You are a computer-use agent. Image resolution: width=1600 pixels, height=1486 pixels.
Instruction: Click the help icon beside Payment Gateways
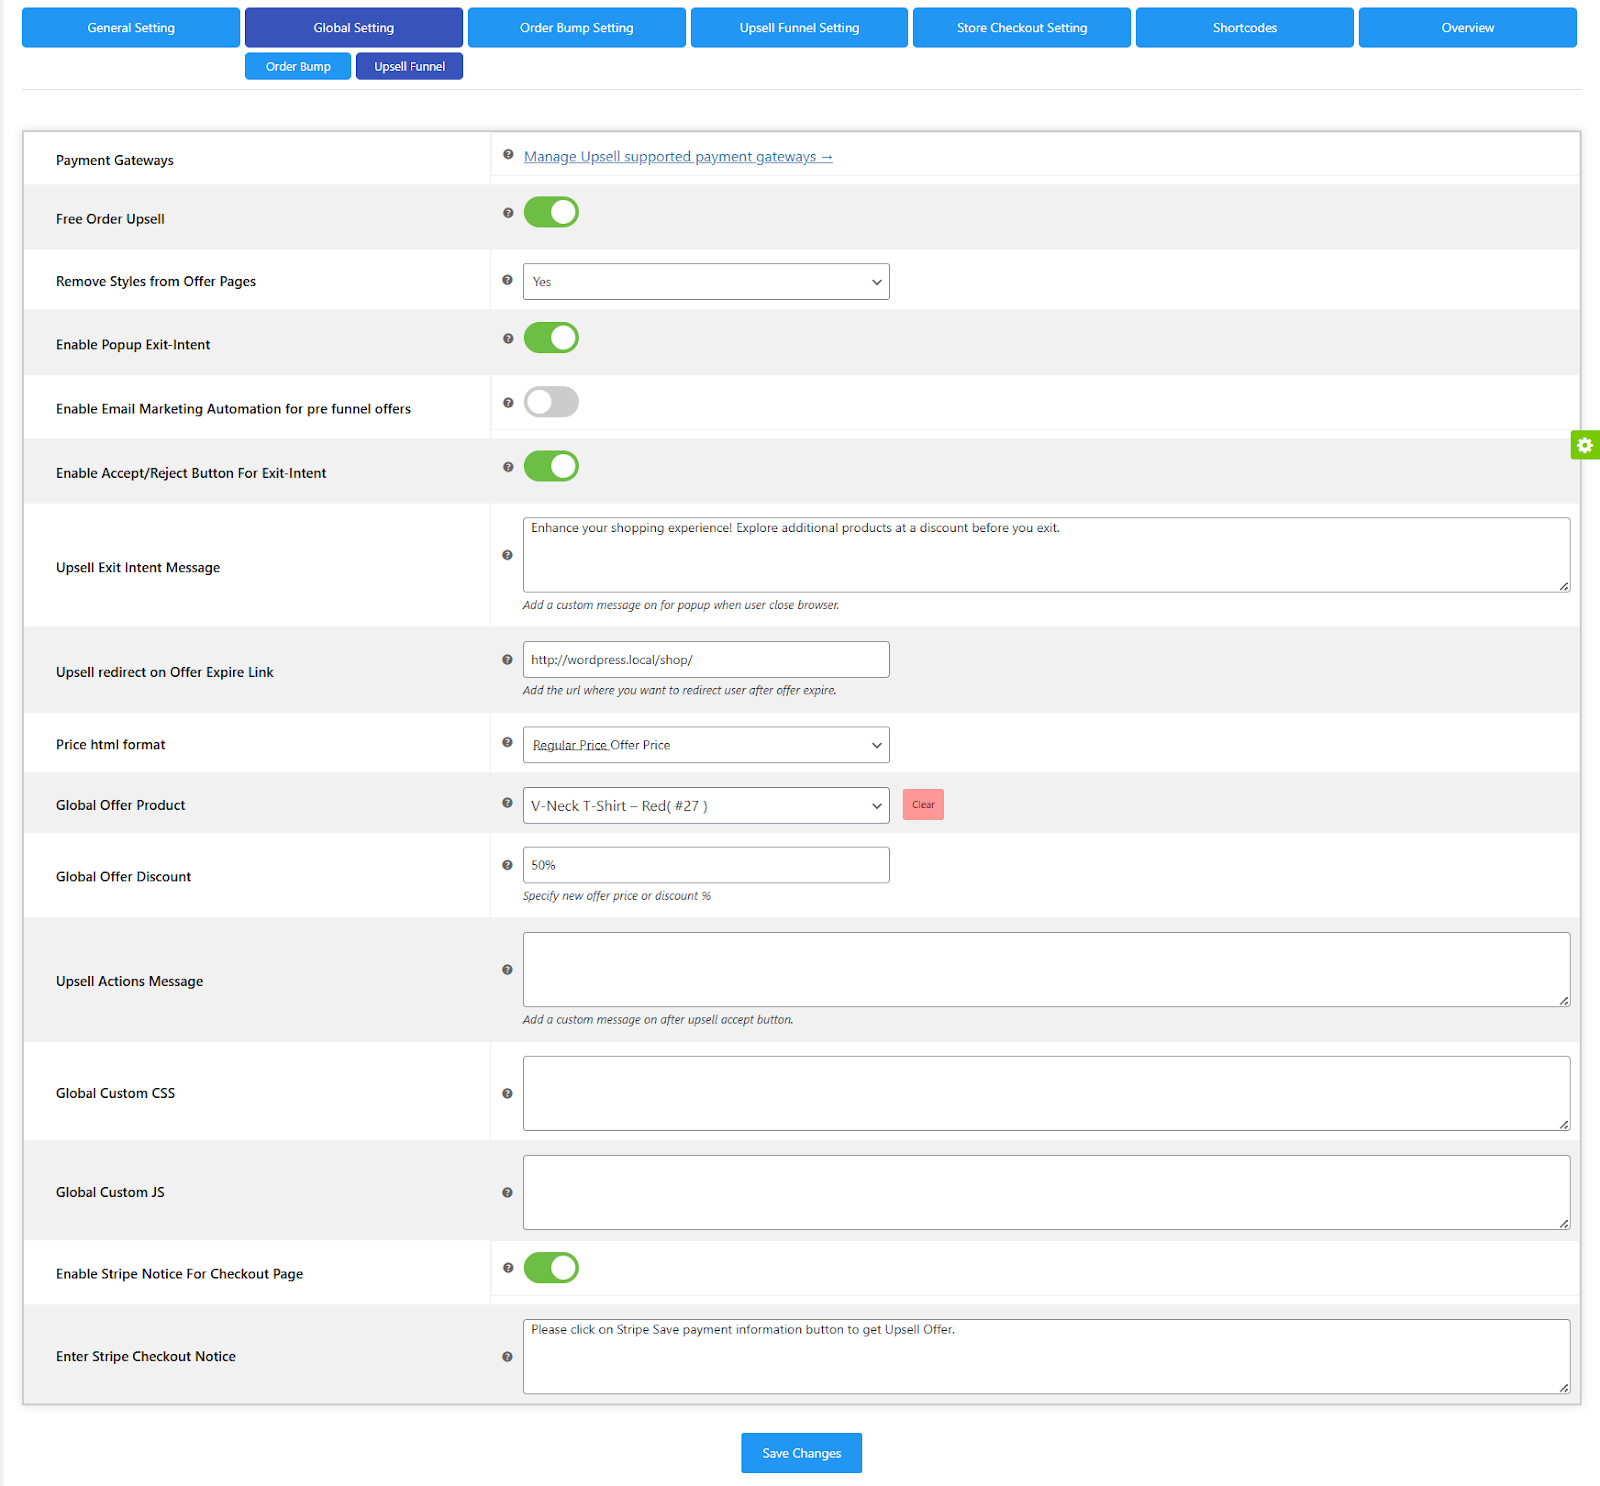[508, 156]
